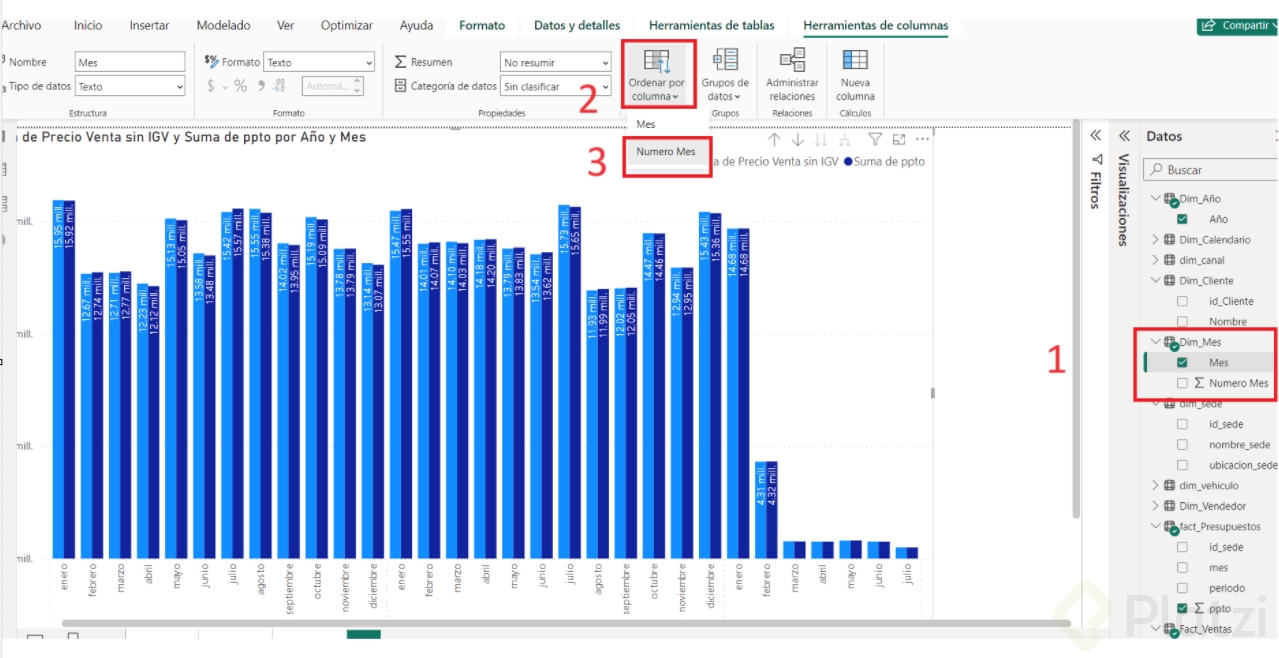
Task: Open the Ordenar por columna menu
Action: click(656, 74)
